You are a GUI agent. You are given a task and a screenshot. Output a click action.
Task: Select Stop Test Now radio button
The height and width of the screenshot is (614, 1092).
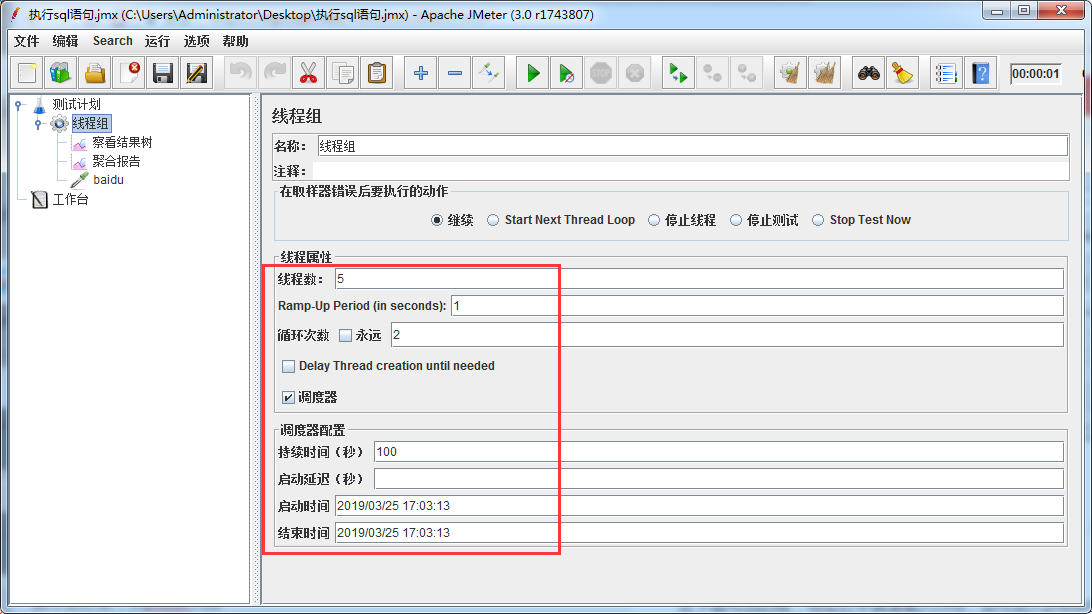[818, 220]
